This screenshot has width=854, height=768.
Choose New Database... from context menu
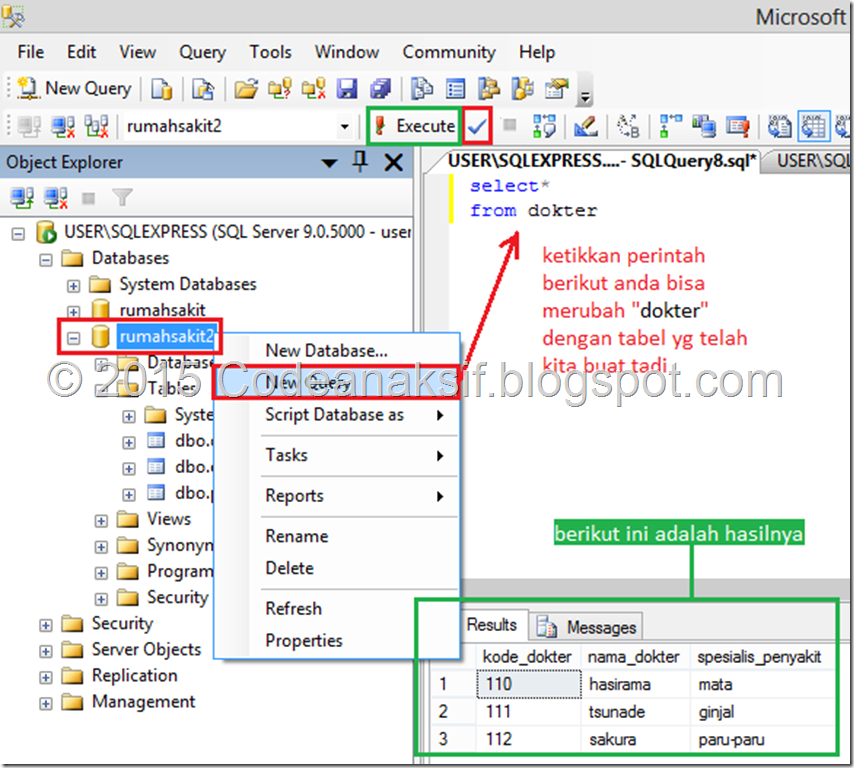[338, 351]
